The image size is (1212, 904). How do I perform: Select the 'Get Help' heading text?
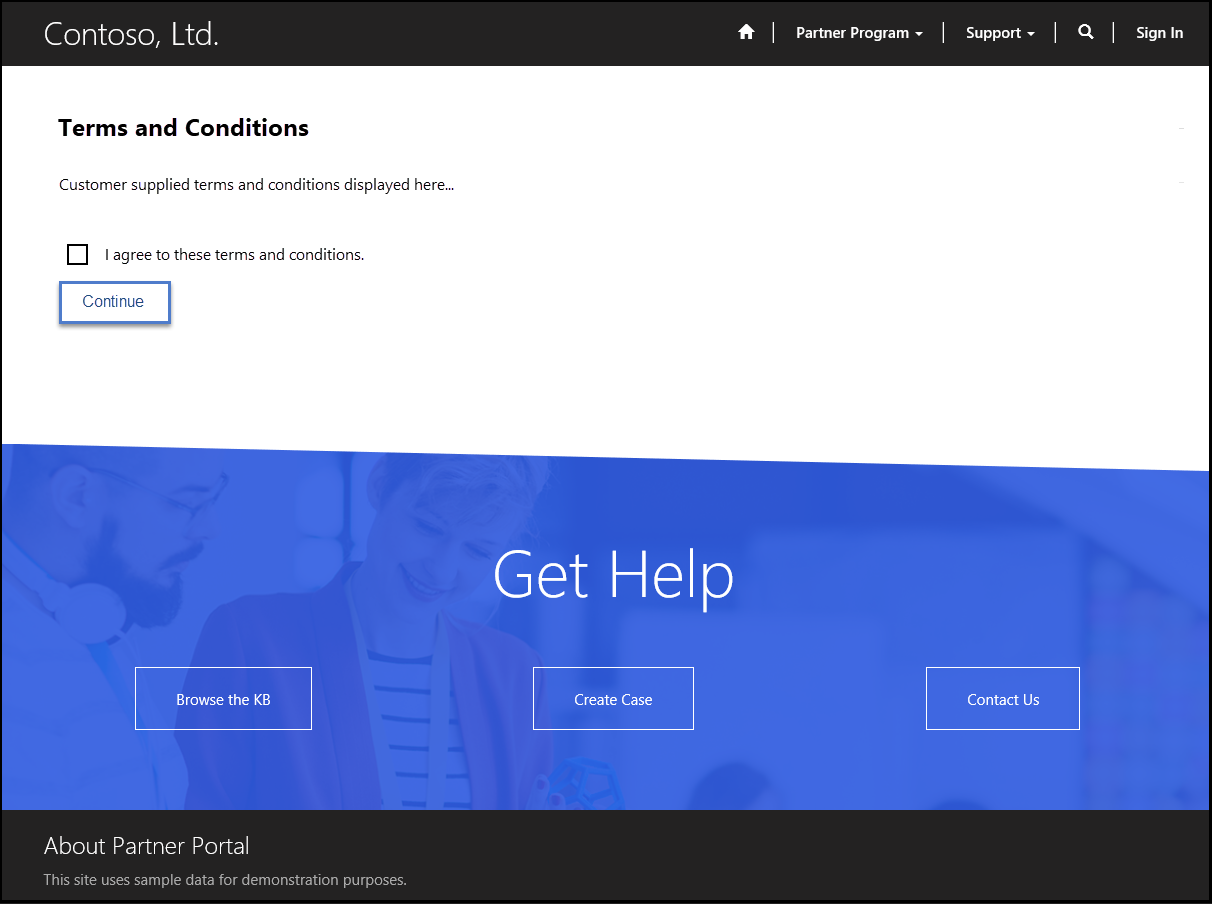click(x=614, y=575)
